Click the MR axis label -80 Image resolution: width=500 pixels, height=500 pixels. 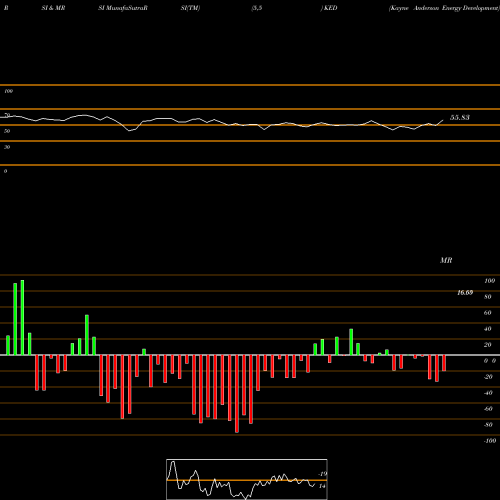point(488,425)
